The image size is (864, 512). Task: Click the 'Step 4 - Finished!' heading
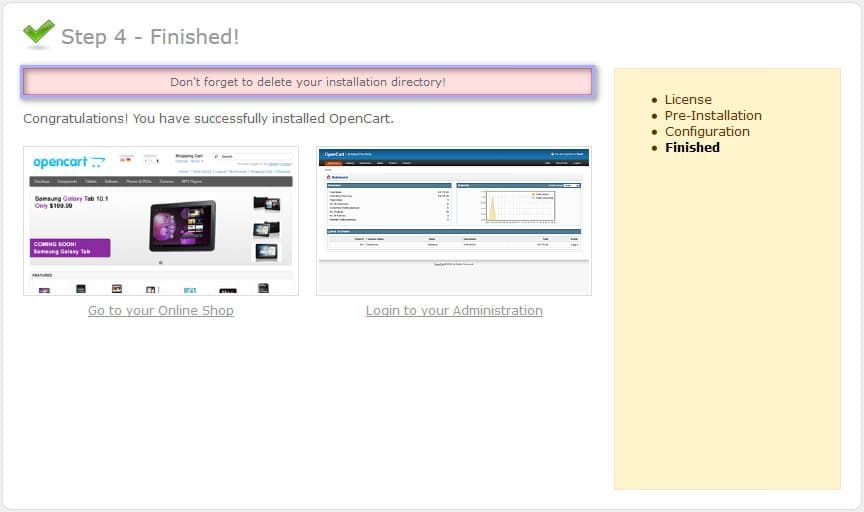(150, 37)
